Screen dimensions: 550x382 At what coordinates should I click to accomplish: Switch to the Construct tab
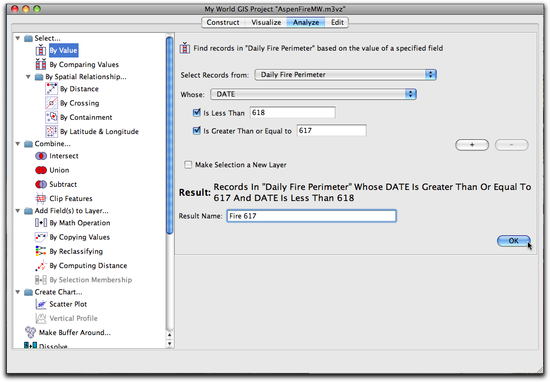pos(223,22)
